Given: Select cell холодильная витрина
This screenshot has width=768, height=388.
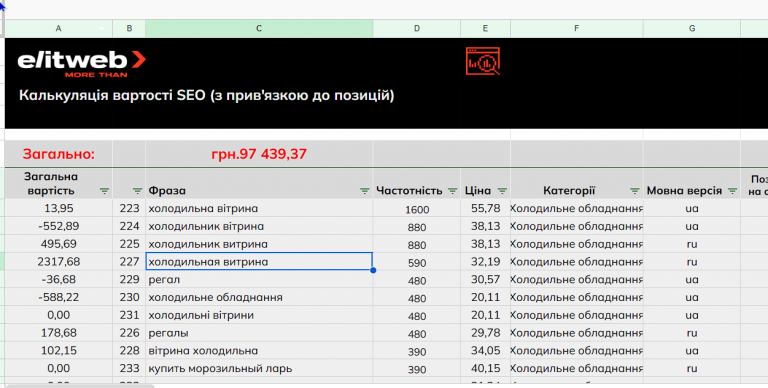Looking at the screenshot, I should pos(259,261).
